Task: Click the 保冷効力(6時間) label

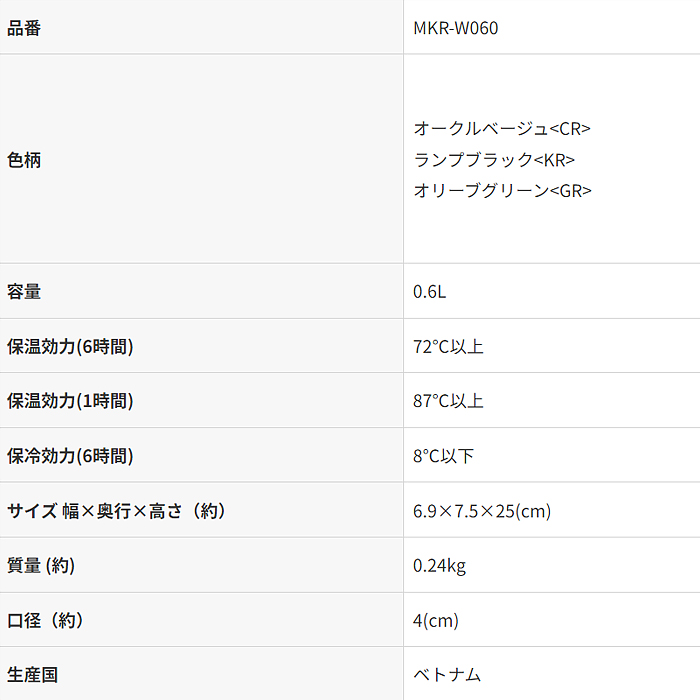Action: coord(70,456)
